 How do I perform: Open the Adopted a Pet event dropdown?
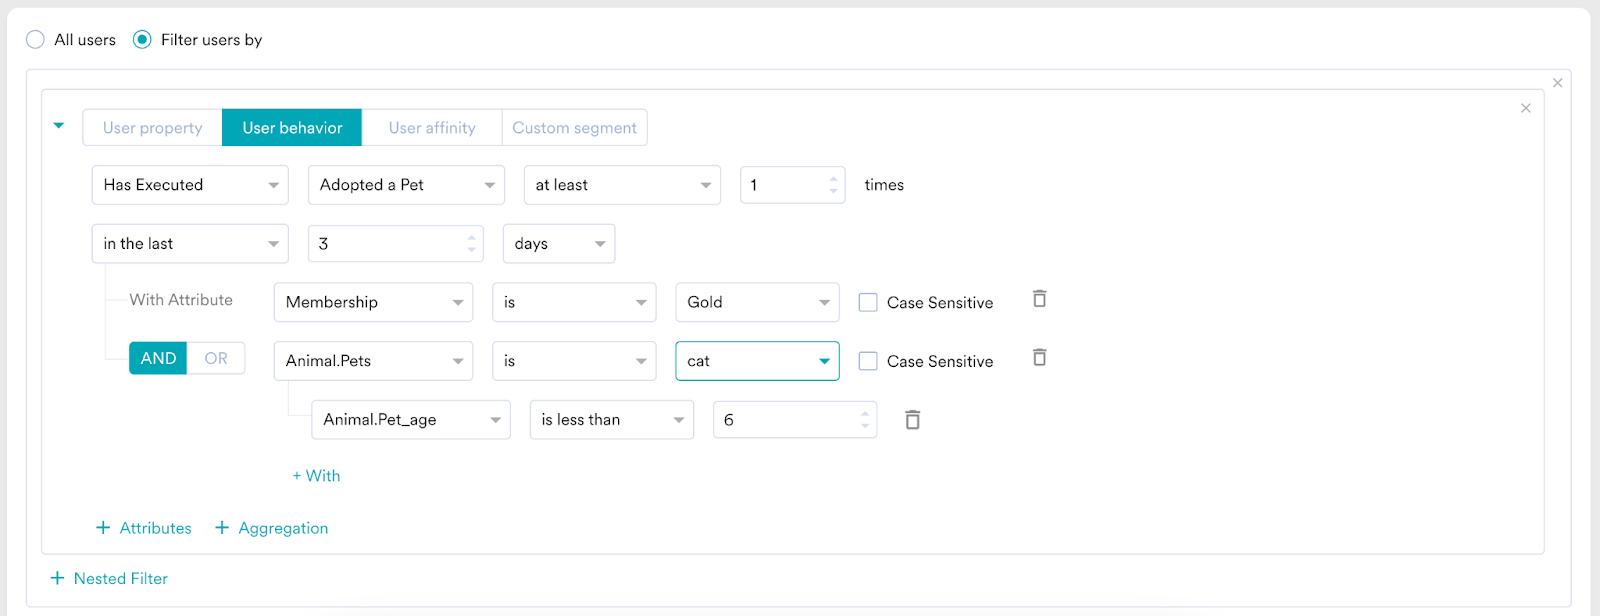click(x=406, y=185)
